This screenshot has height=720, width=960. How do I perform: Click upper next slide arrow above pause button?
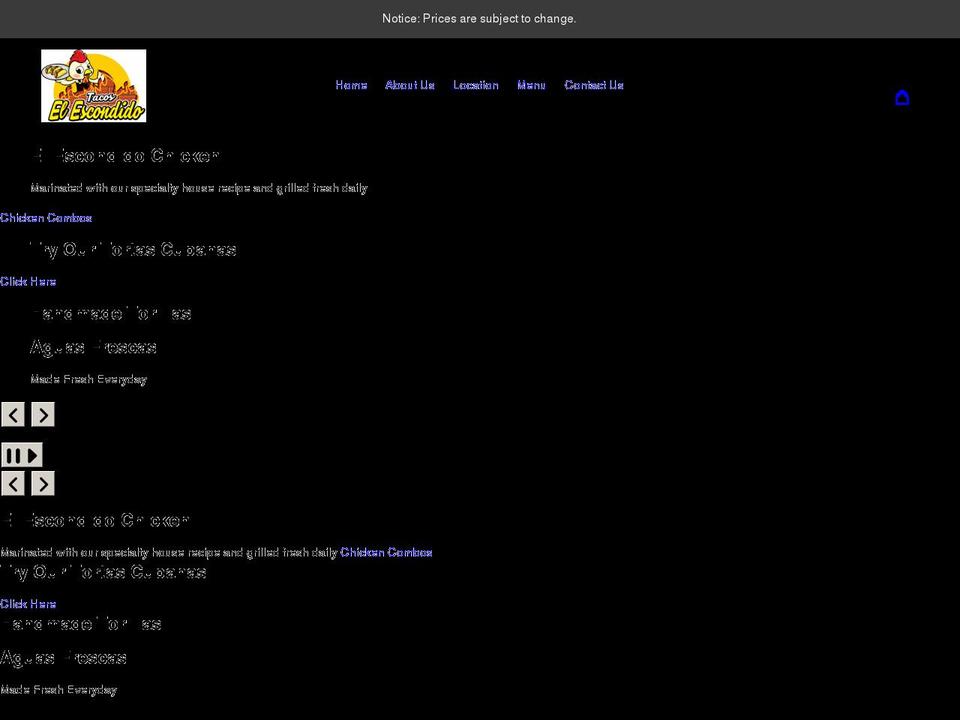click(x=43, y=414)
